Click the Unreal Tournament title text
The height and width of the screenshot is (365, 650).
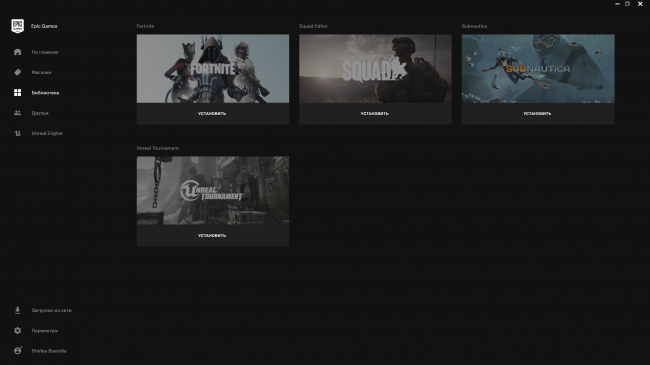158,148
